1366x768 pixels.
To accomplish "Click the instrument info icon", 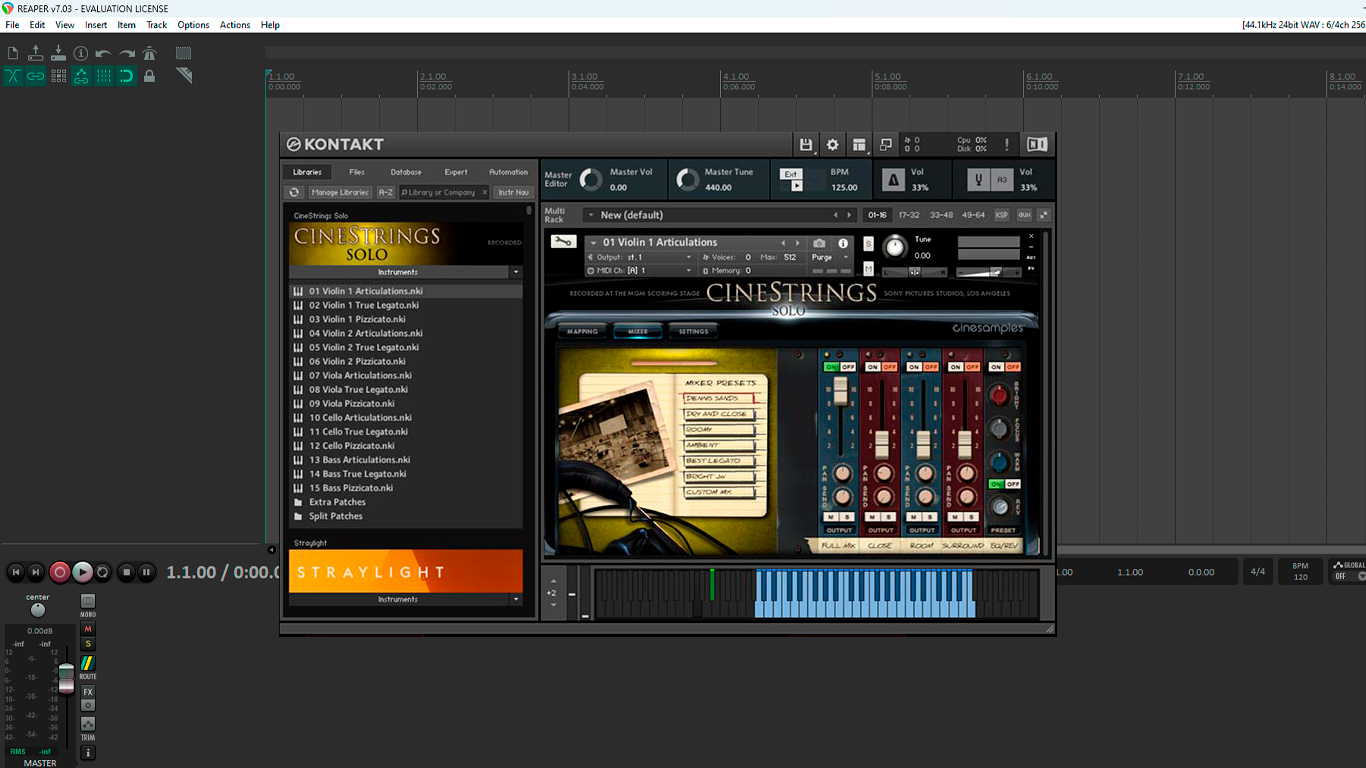I will pos(843,243).
